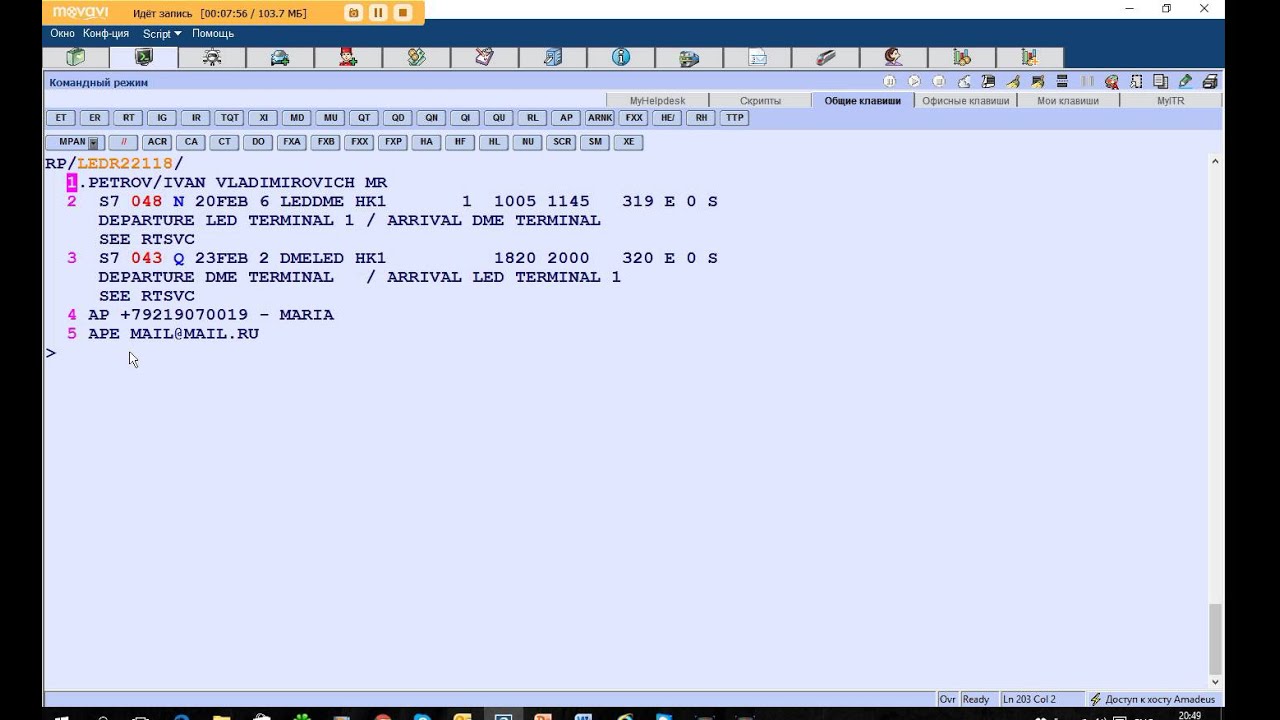This screenshot has width=1280, height=720.
Task: Click the IG quick key button
Action: point(162,118)
